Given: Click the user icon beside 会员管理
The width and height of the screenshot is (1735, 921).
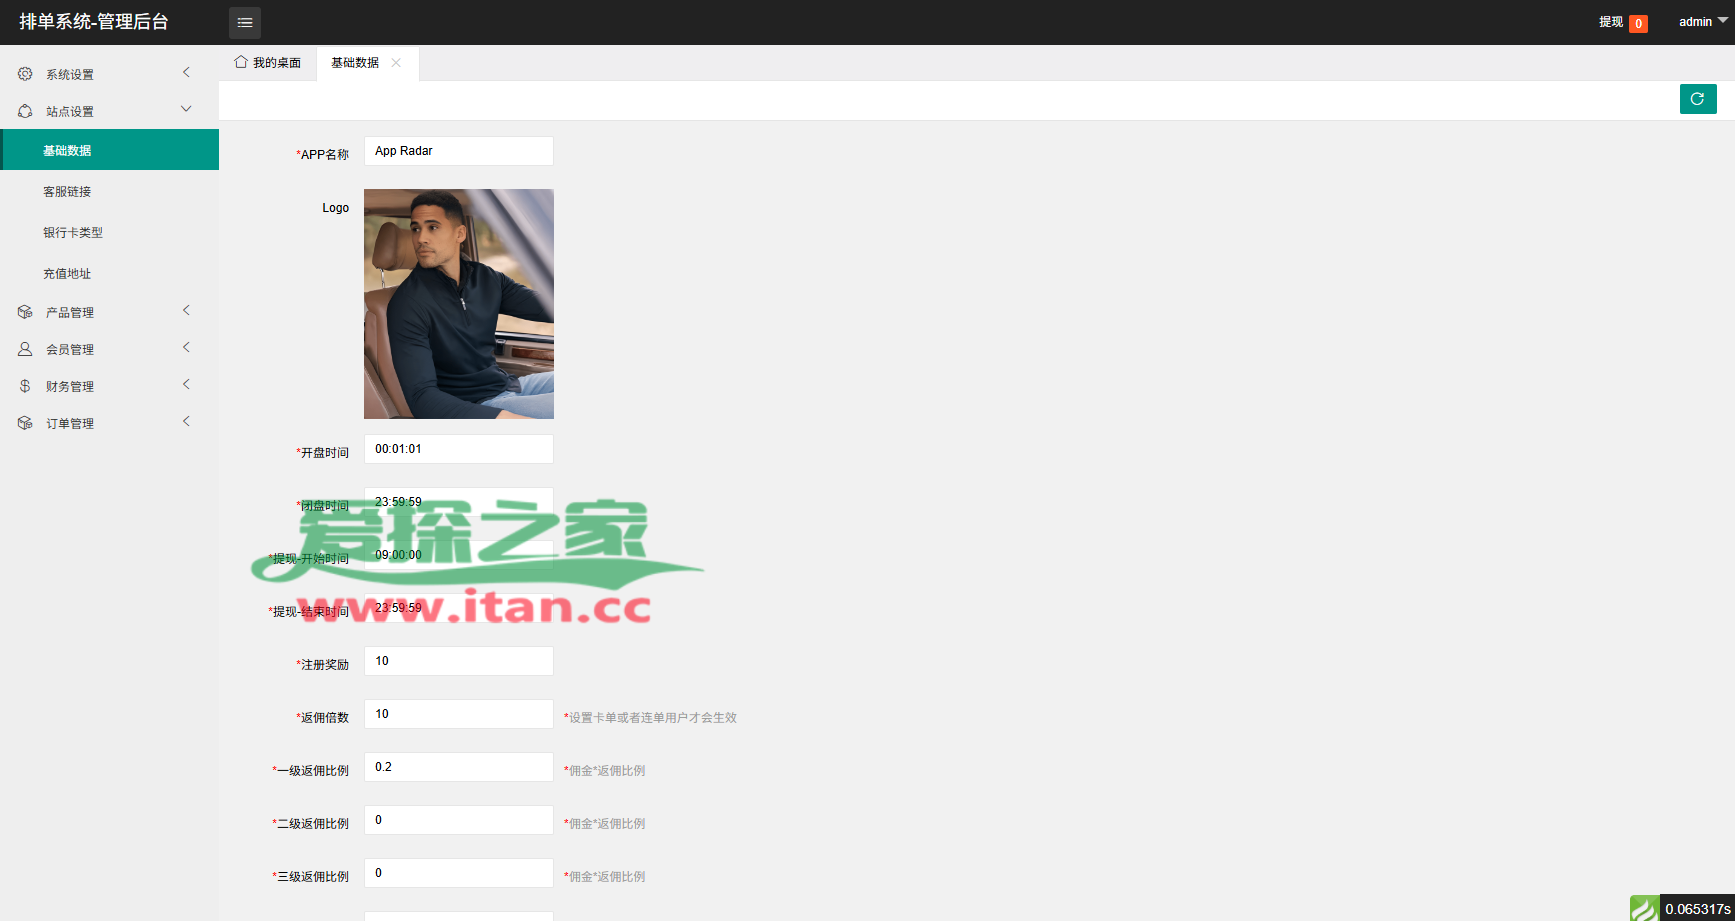Looking at the screenshot, I should pos(25,349).
